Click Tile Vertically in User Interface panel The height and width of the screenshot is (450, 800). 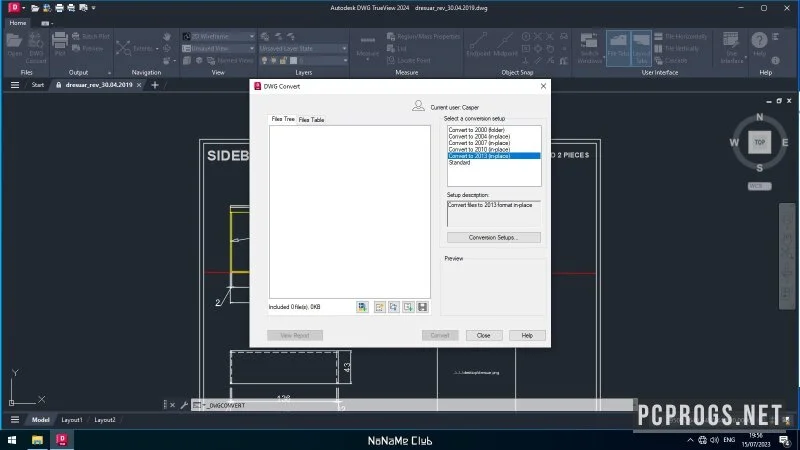677,48
